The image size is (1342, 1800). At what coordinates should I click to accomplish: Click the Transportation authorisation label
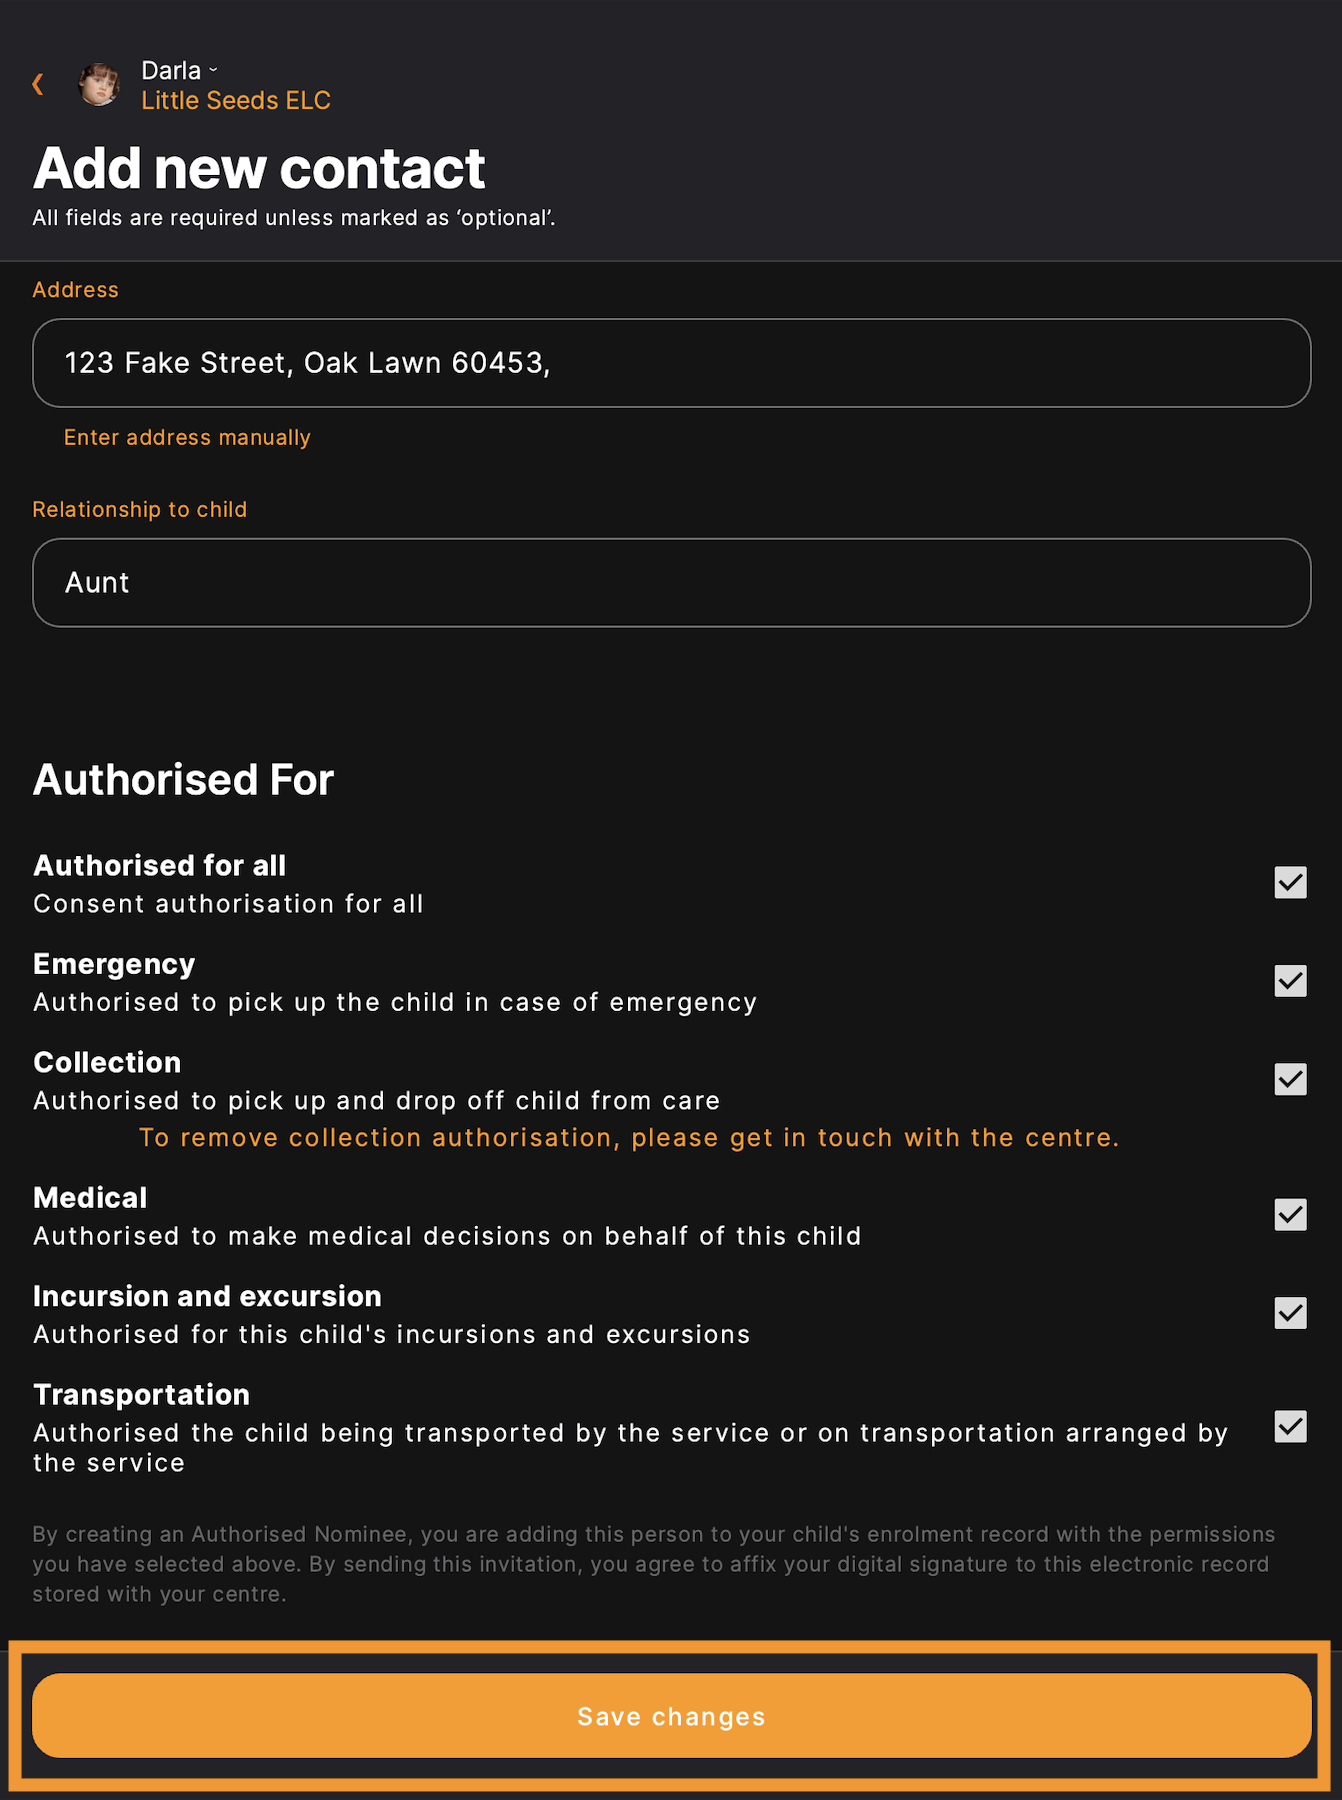(x=141, y=1395)
